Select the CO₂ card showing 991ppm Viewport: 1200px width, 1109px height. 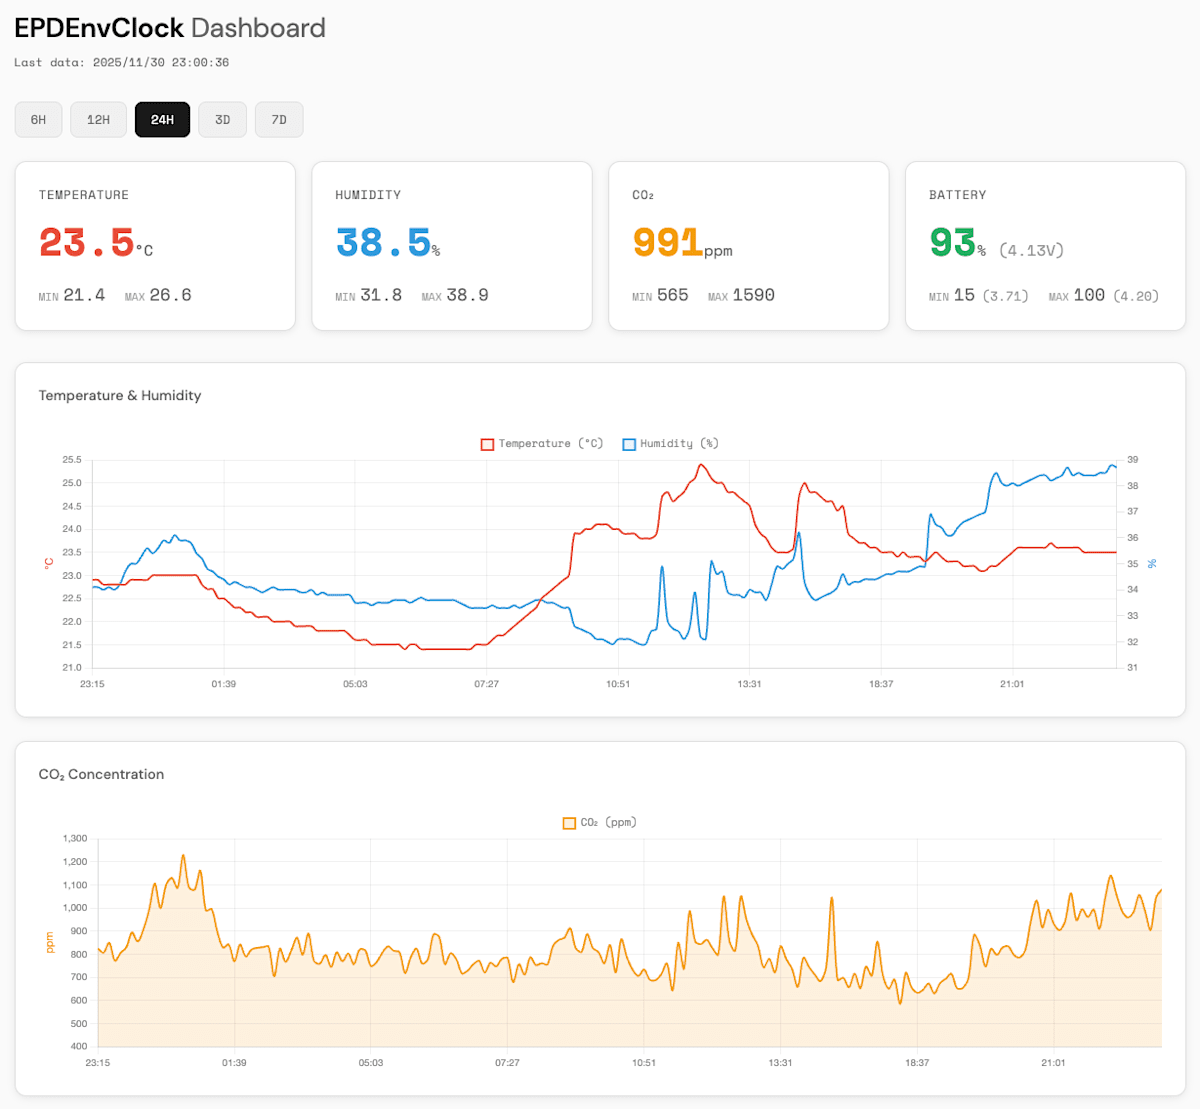coord(748,245)
